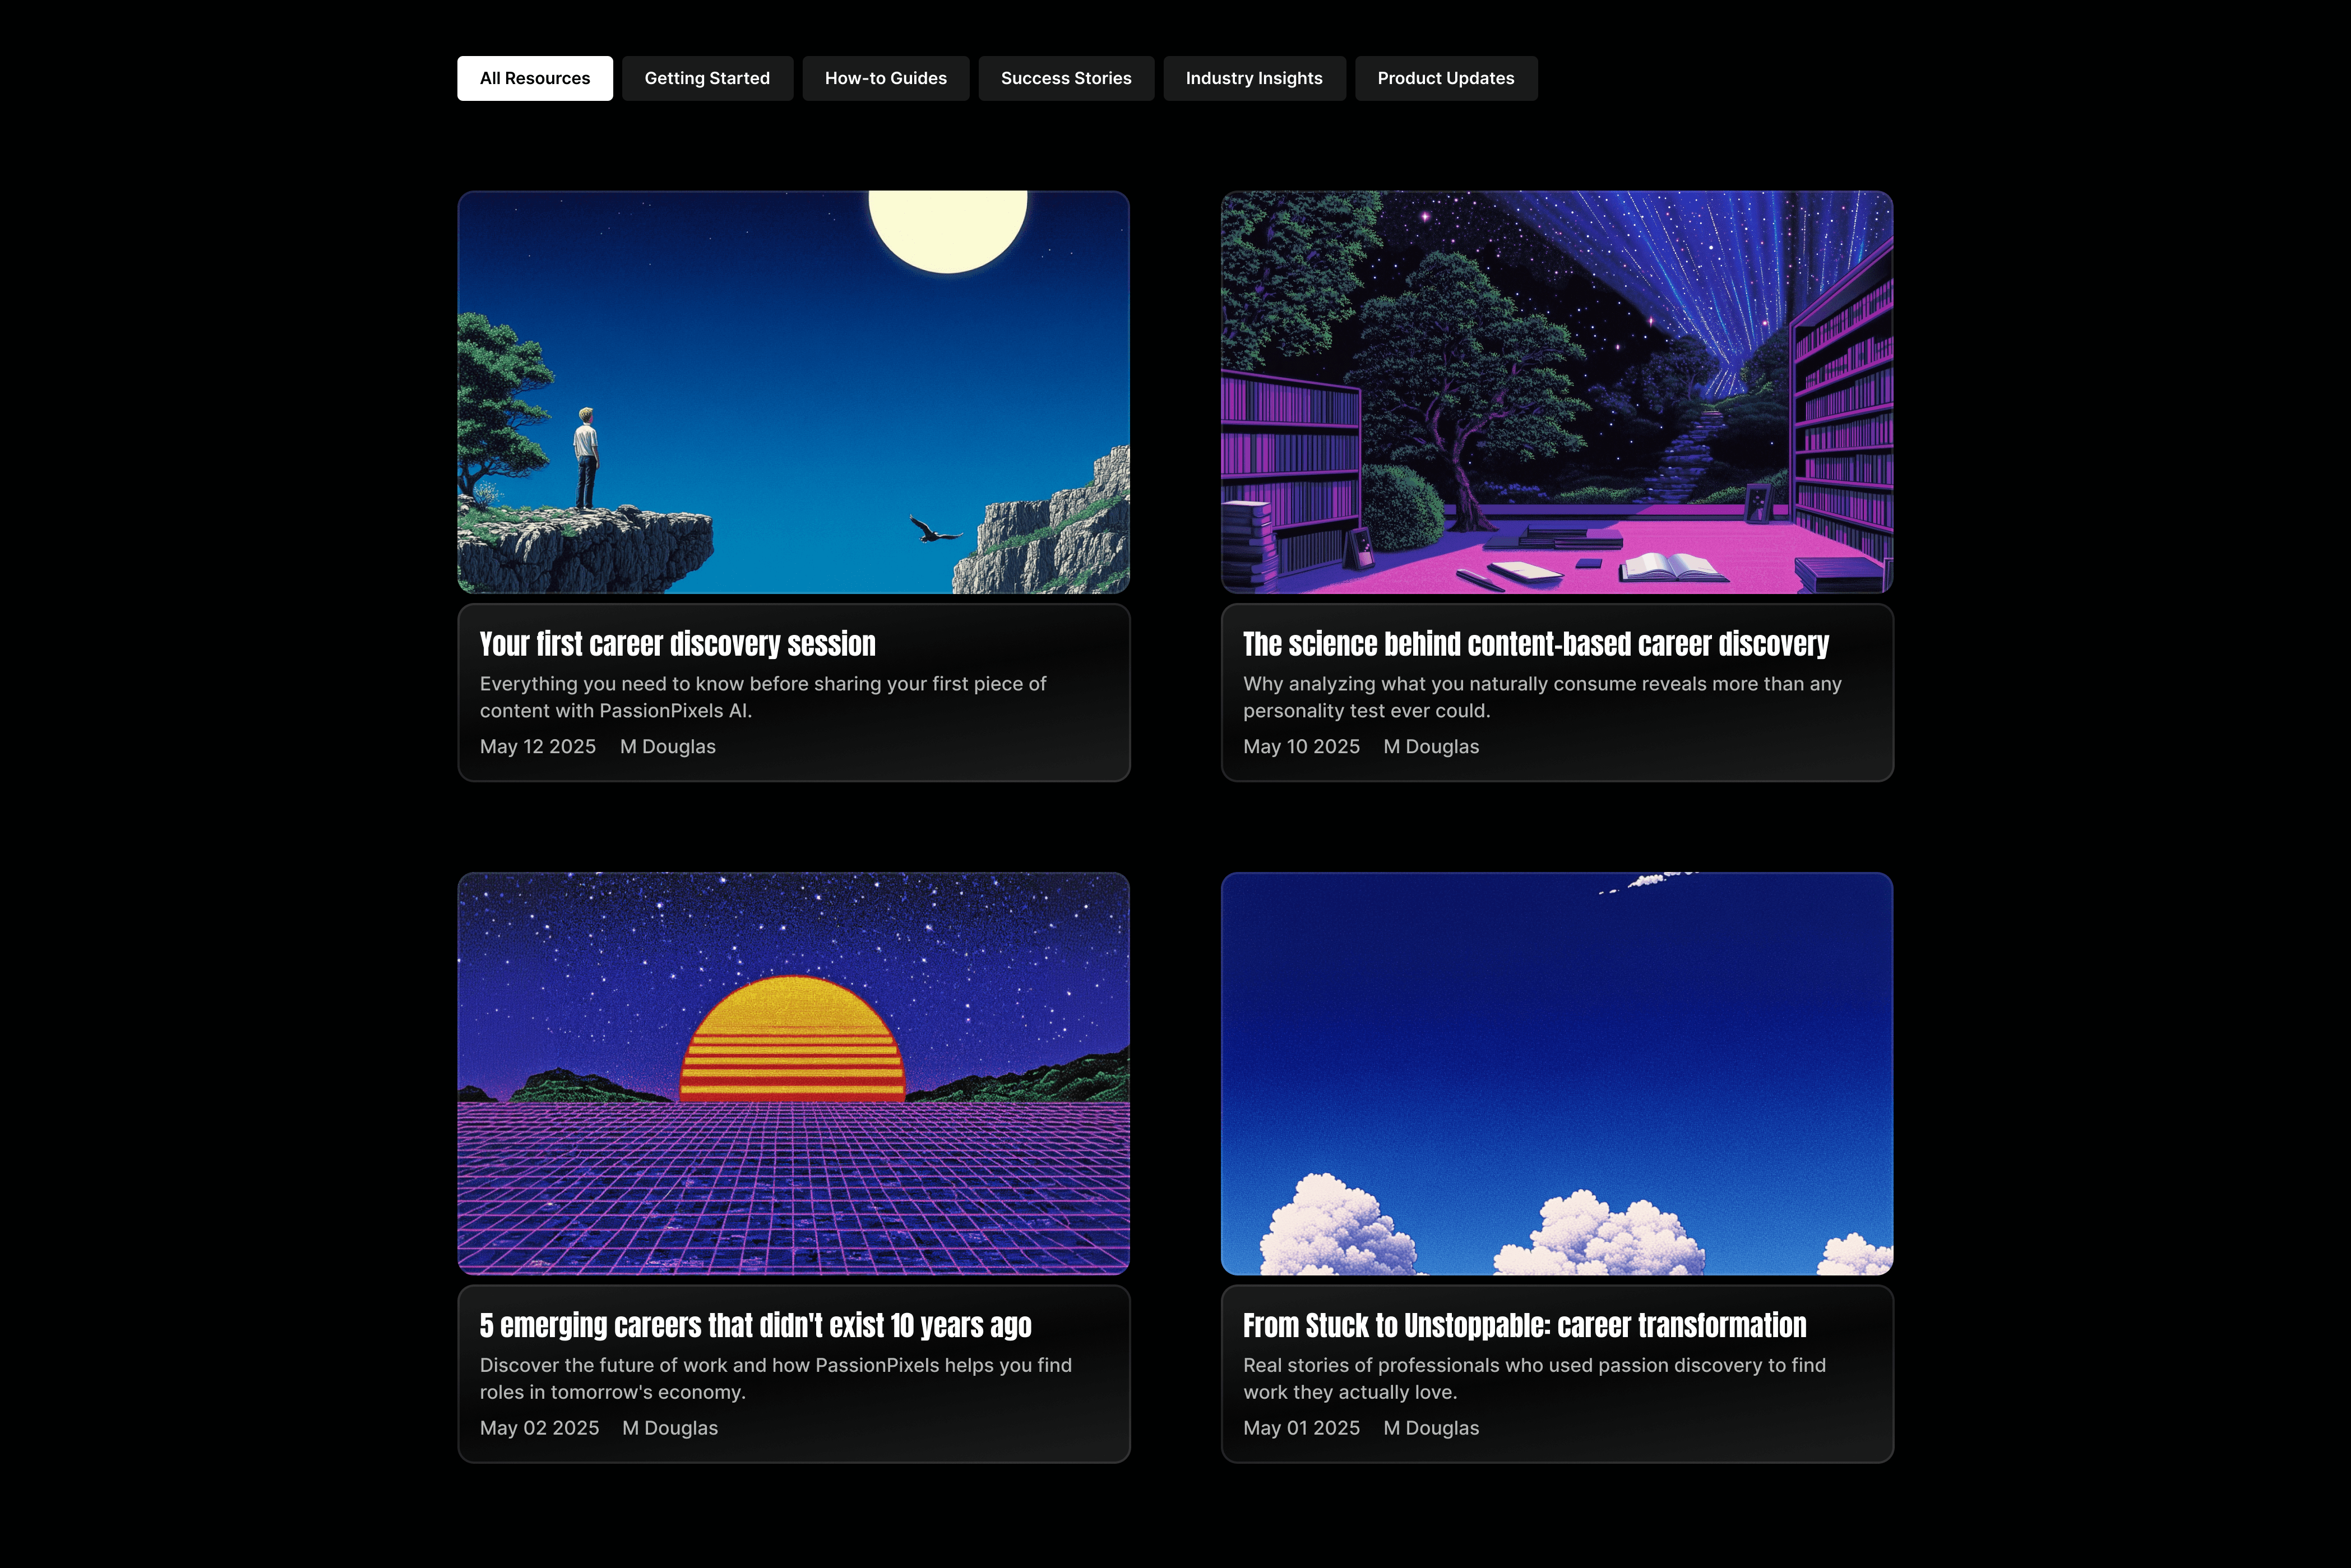Viewport: 2351px width, 1568px height.
Task: Filter by Industry Insights
Action: pos(1254,78)
